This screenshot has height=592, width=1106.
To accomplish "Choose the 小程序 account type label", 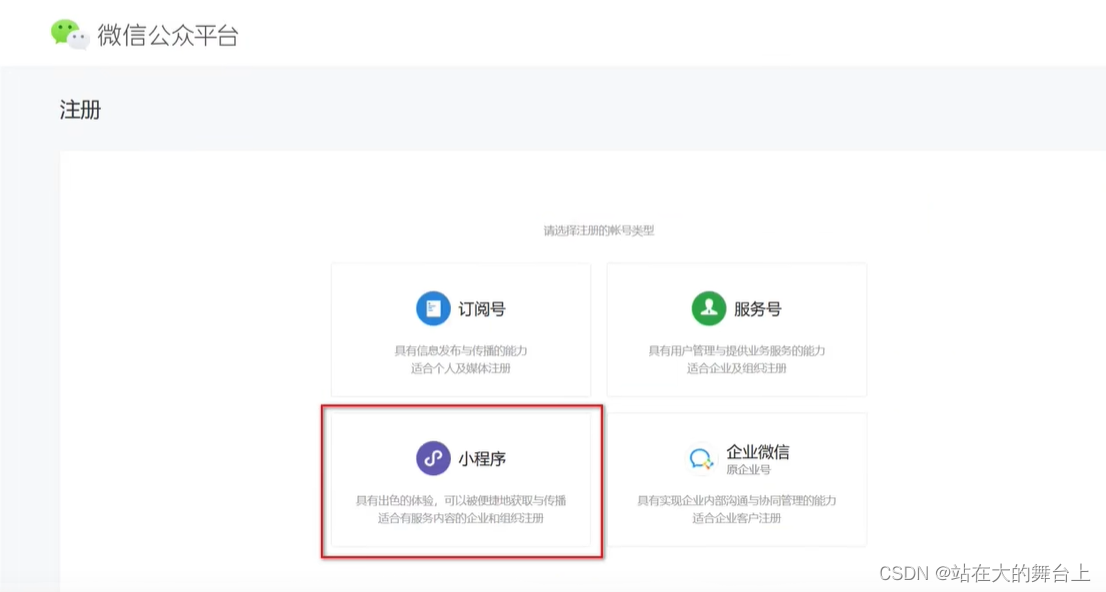I will point(482,459).
